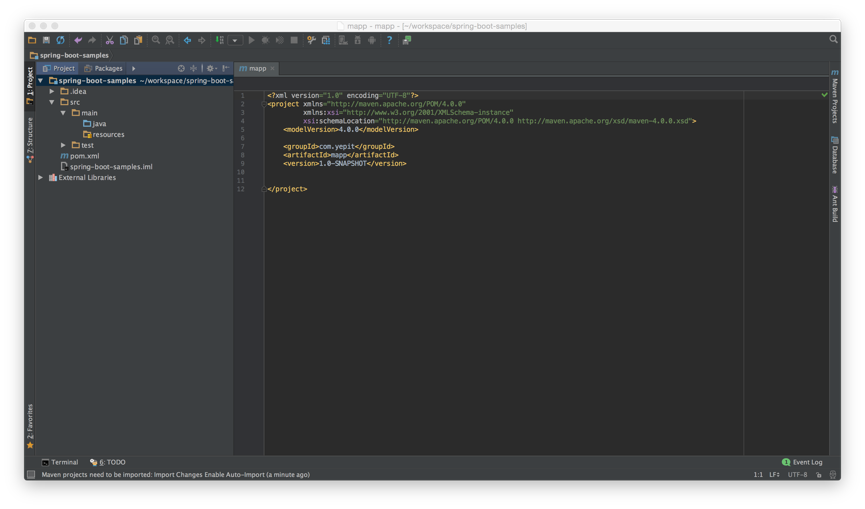The image size is (865, 509).
Task: Click the Scroll from Source target icon
Action: (x=181, y=68)
